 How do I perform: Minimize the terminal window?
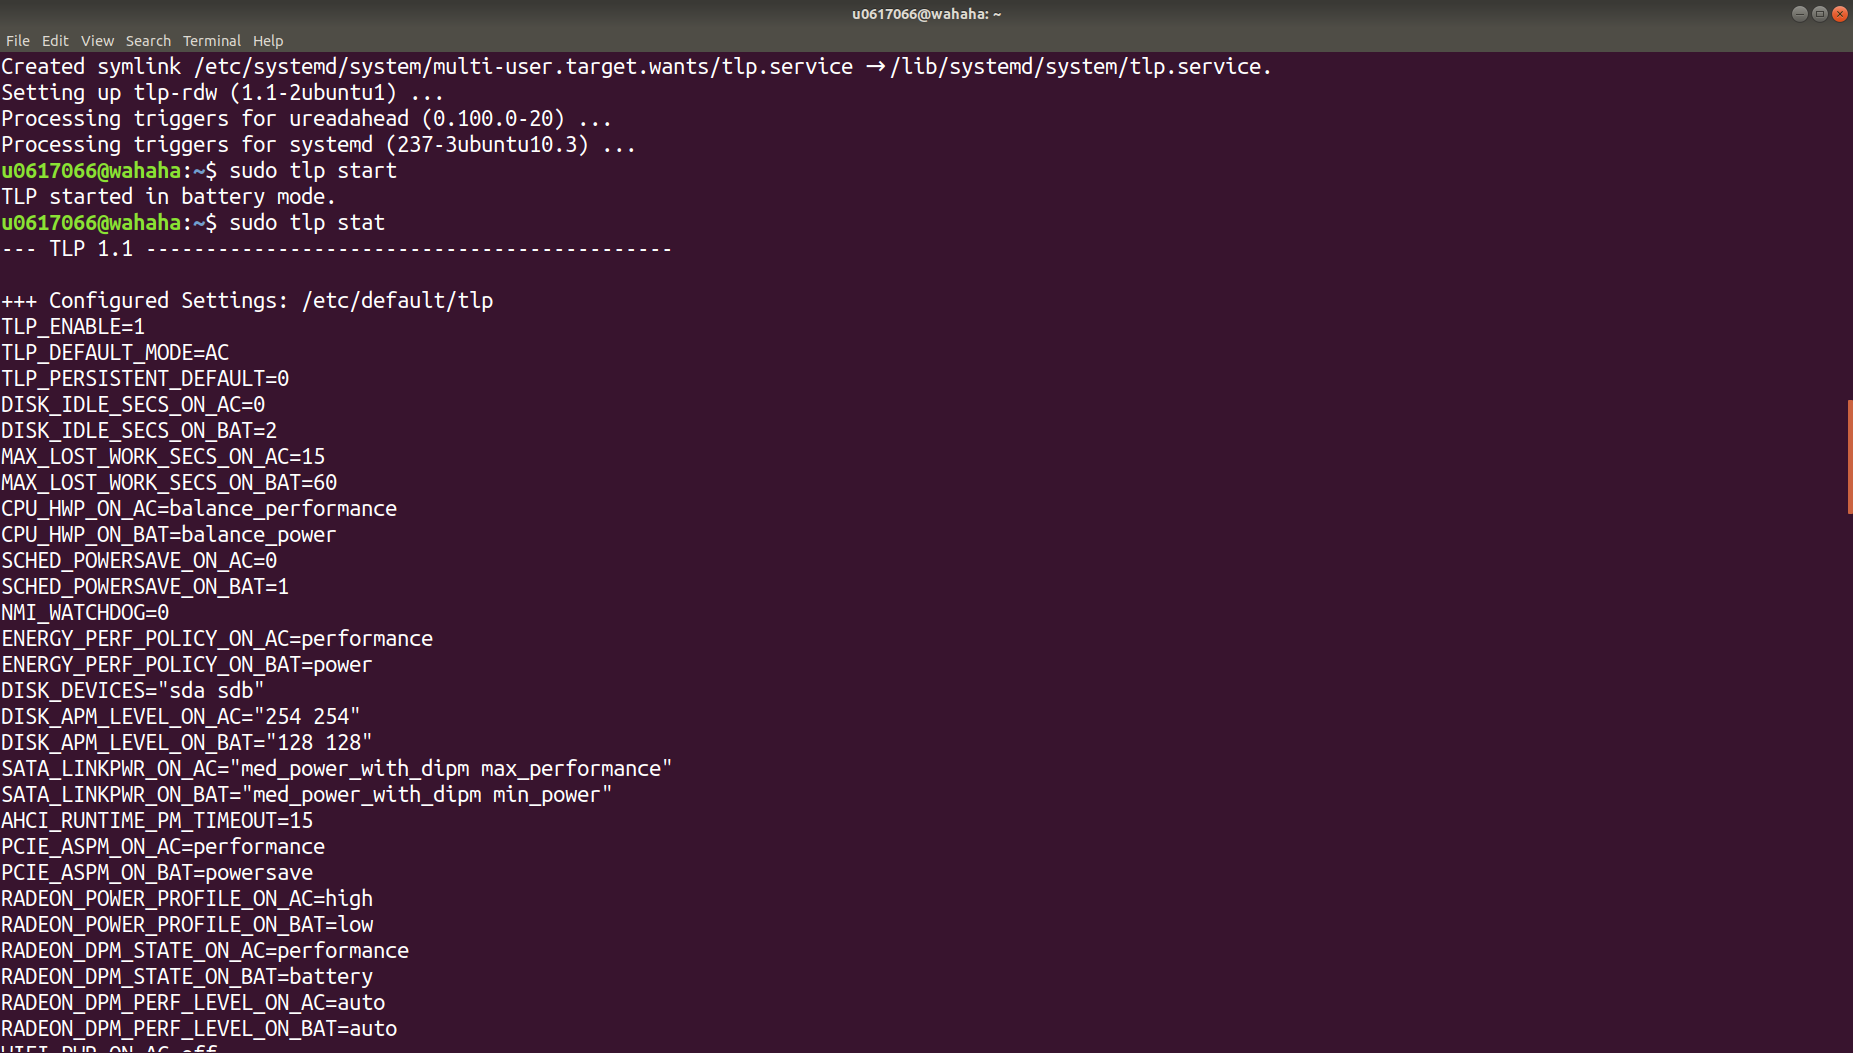point(1799,14)
